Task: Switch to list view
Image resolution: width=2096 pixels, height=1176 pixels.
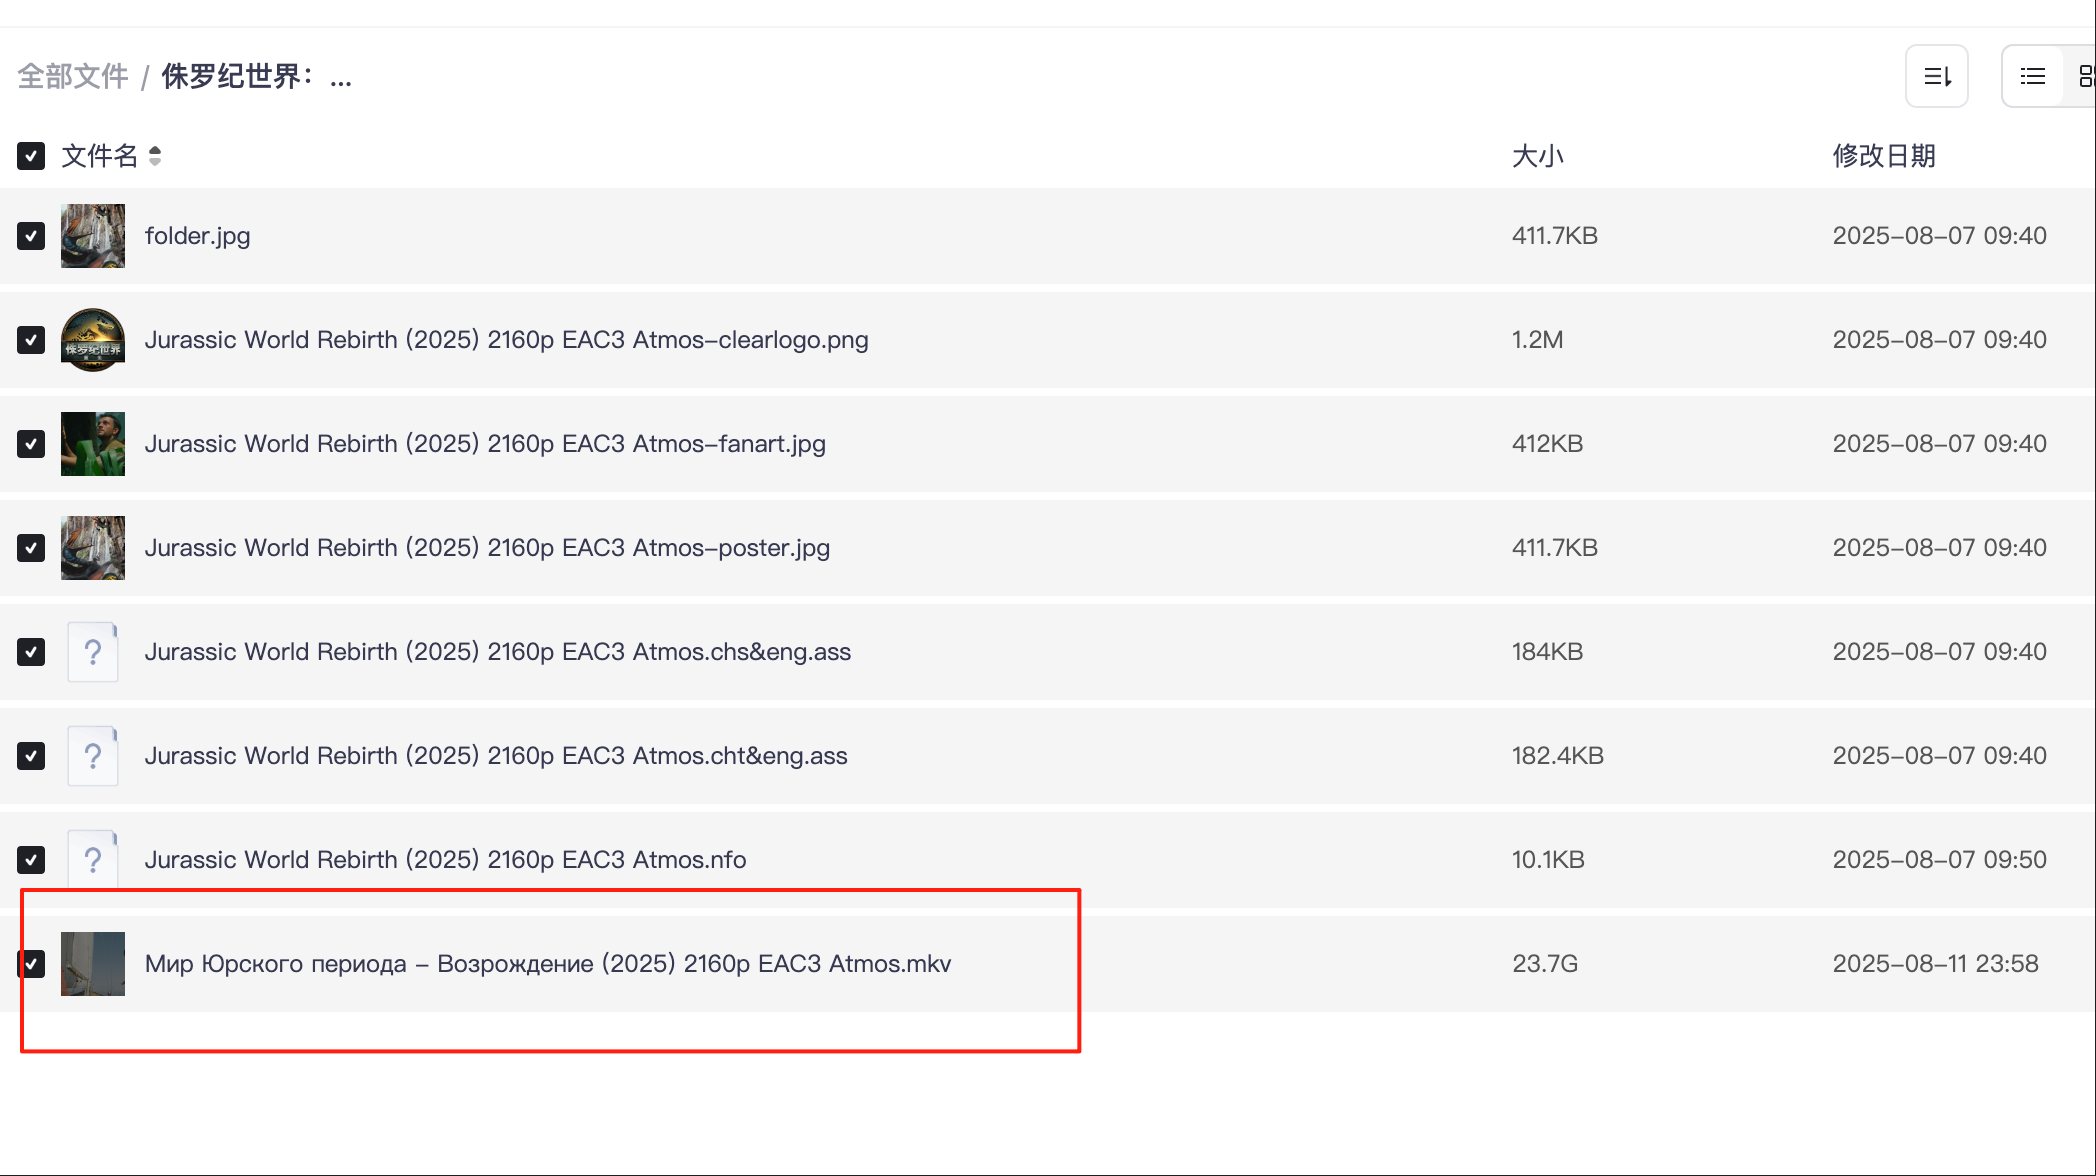Action: [x=2032, y=76]
